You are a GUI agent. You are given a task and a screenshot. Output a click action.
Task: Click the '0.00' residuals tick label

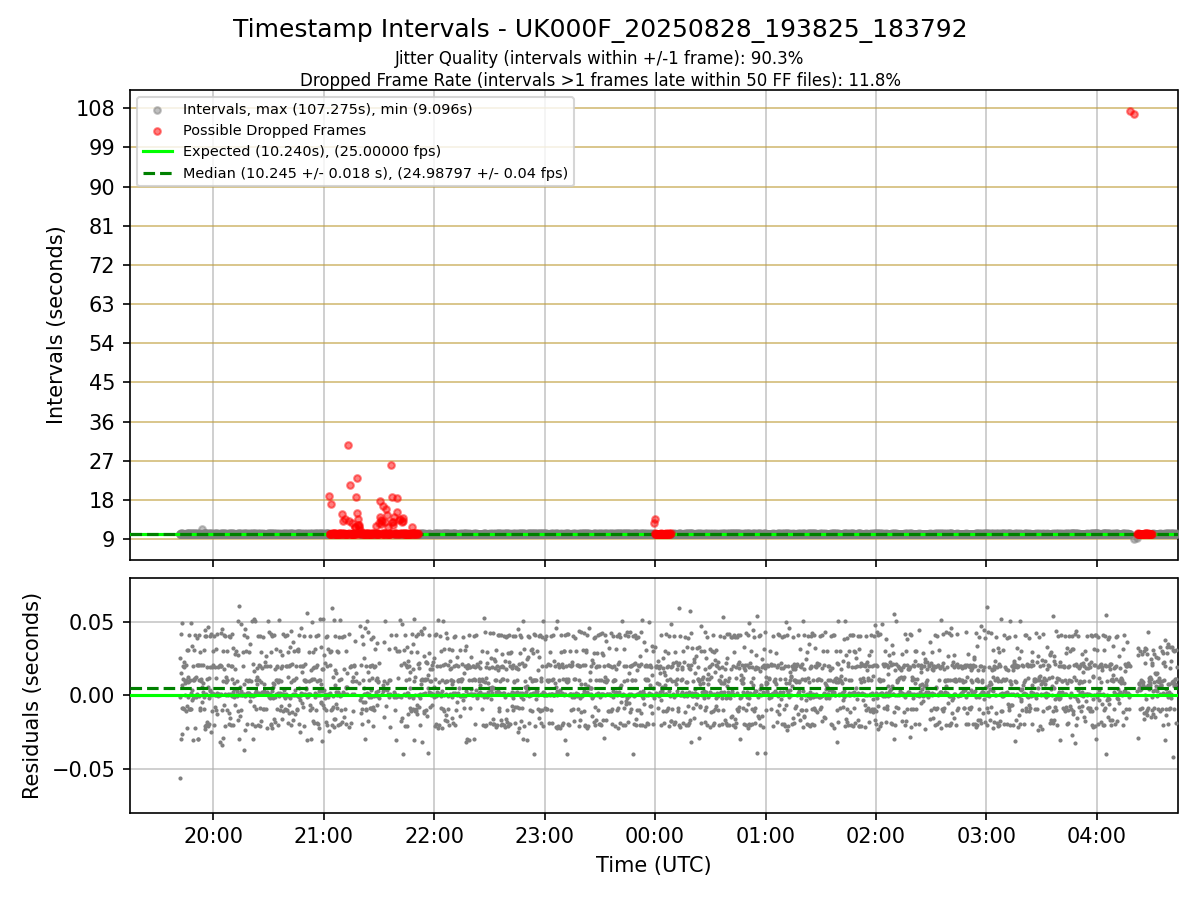pos(92,695)
